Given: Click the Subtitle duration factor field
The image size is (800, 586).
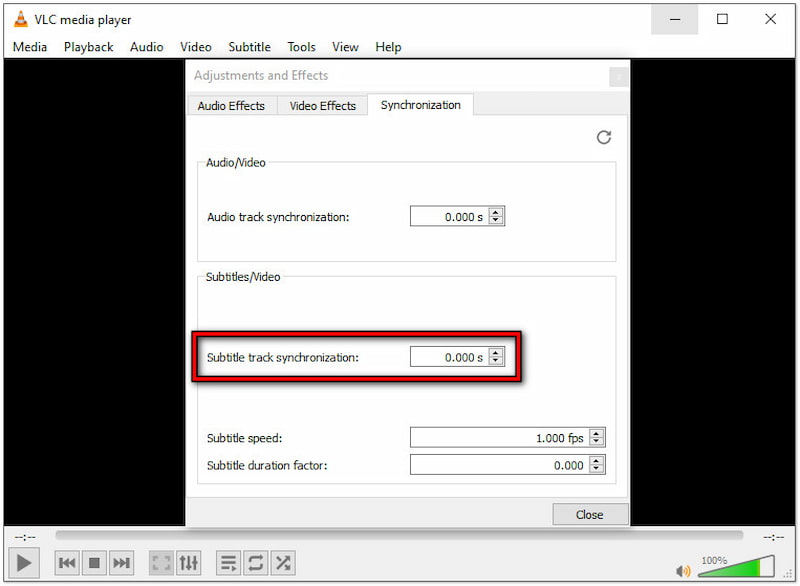Looking at the screenshot, I should [x=498, y=465].
